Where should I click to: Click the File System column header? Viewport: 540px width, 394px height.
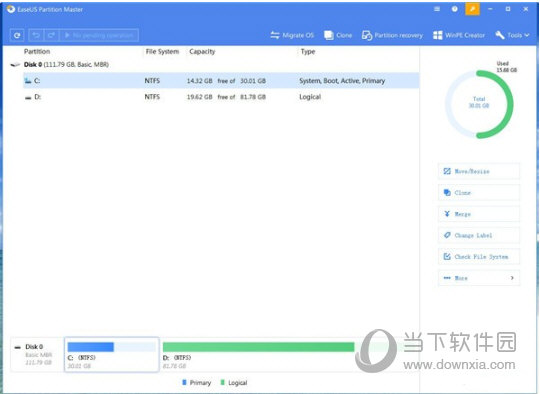tap(162, 52)
